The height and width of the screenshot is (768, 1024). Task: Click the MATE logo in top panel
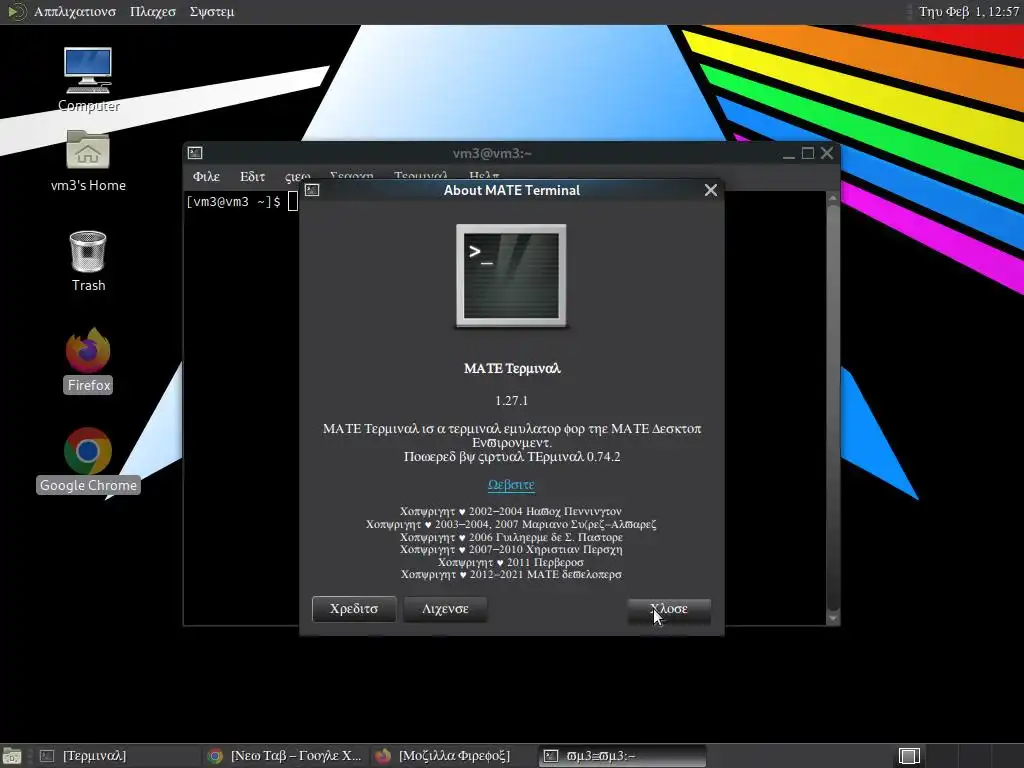click(16, 11)
